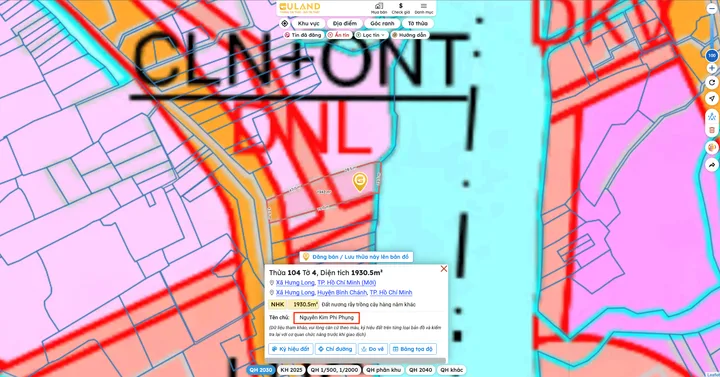Click the yellow pin marker on the parcel

pyautogui.click(x=359, y=182)
